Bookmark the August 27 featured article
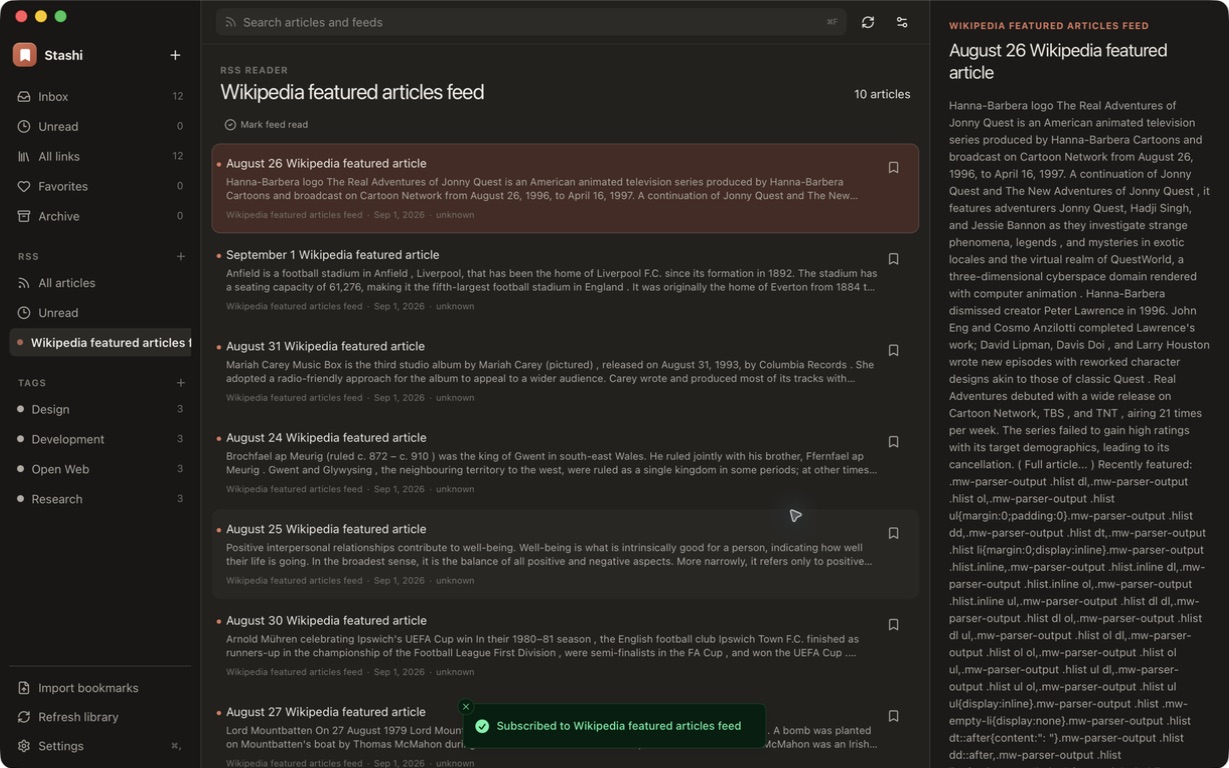Screen dimensions: 1229x768 point(894,716)
